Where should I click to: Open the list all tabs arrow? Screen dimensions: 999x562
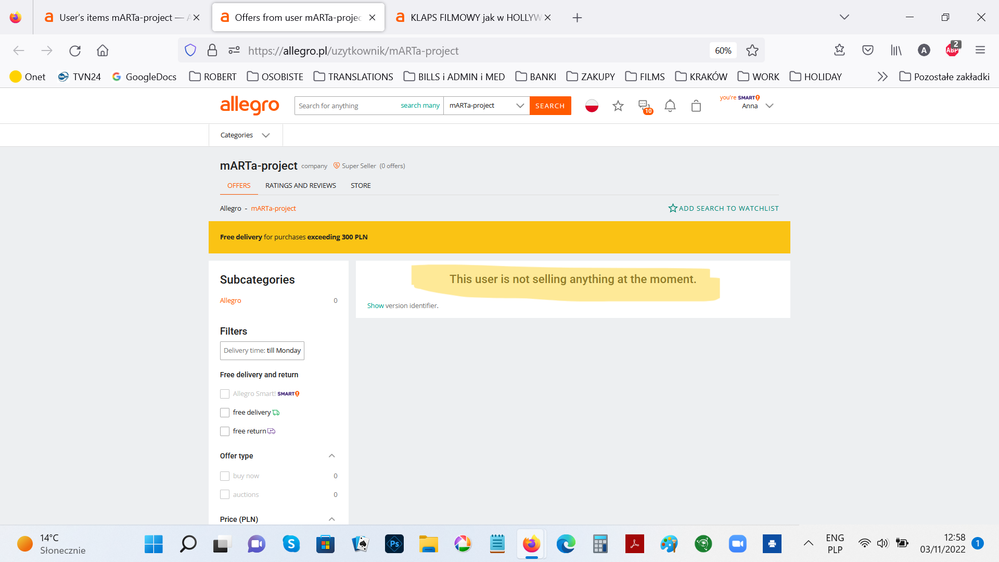[x=844, y=17]
